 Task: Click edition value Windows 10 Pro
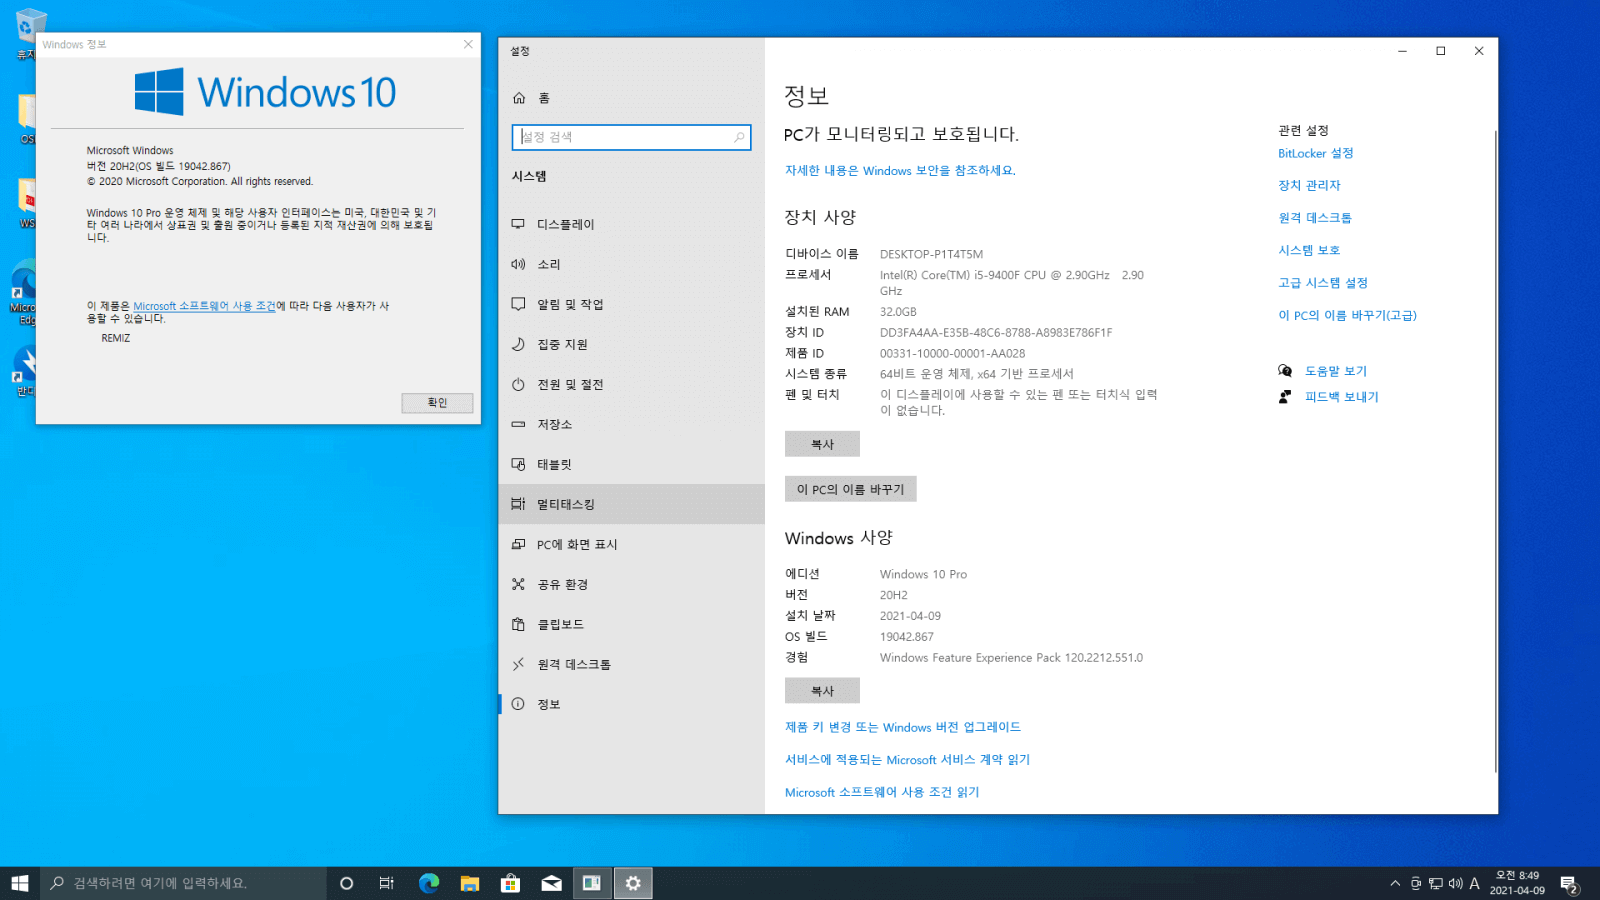click(x=923, y=574)
